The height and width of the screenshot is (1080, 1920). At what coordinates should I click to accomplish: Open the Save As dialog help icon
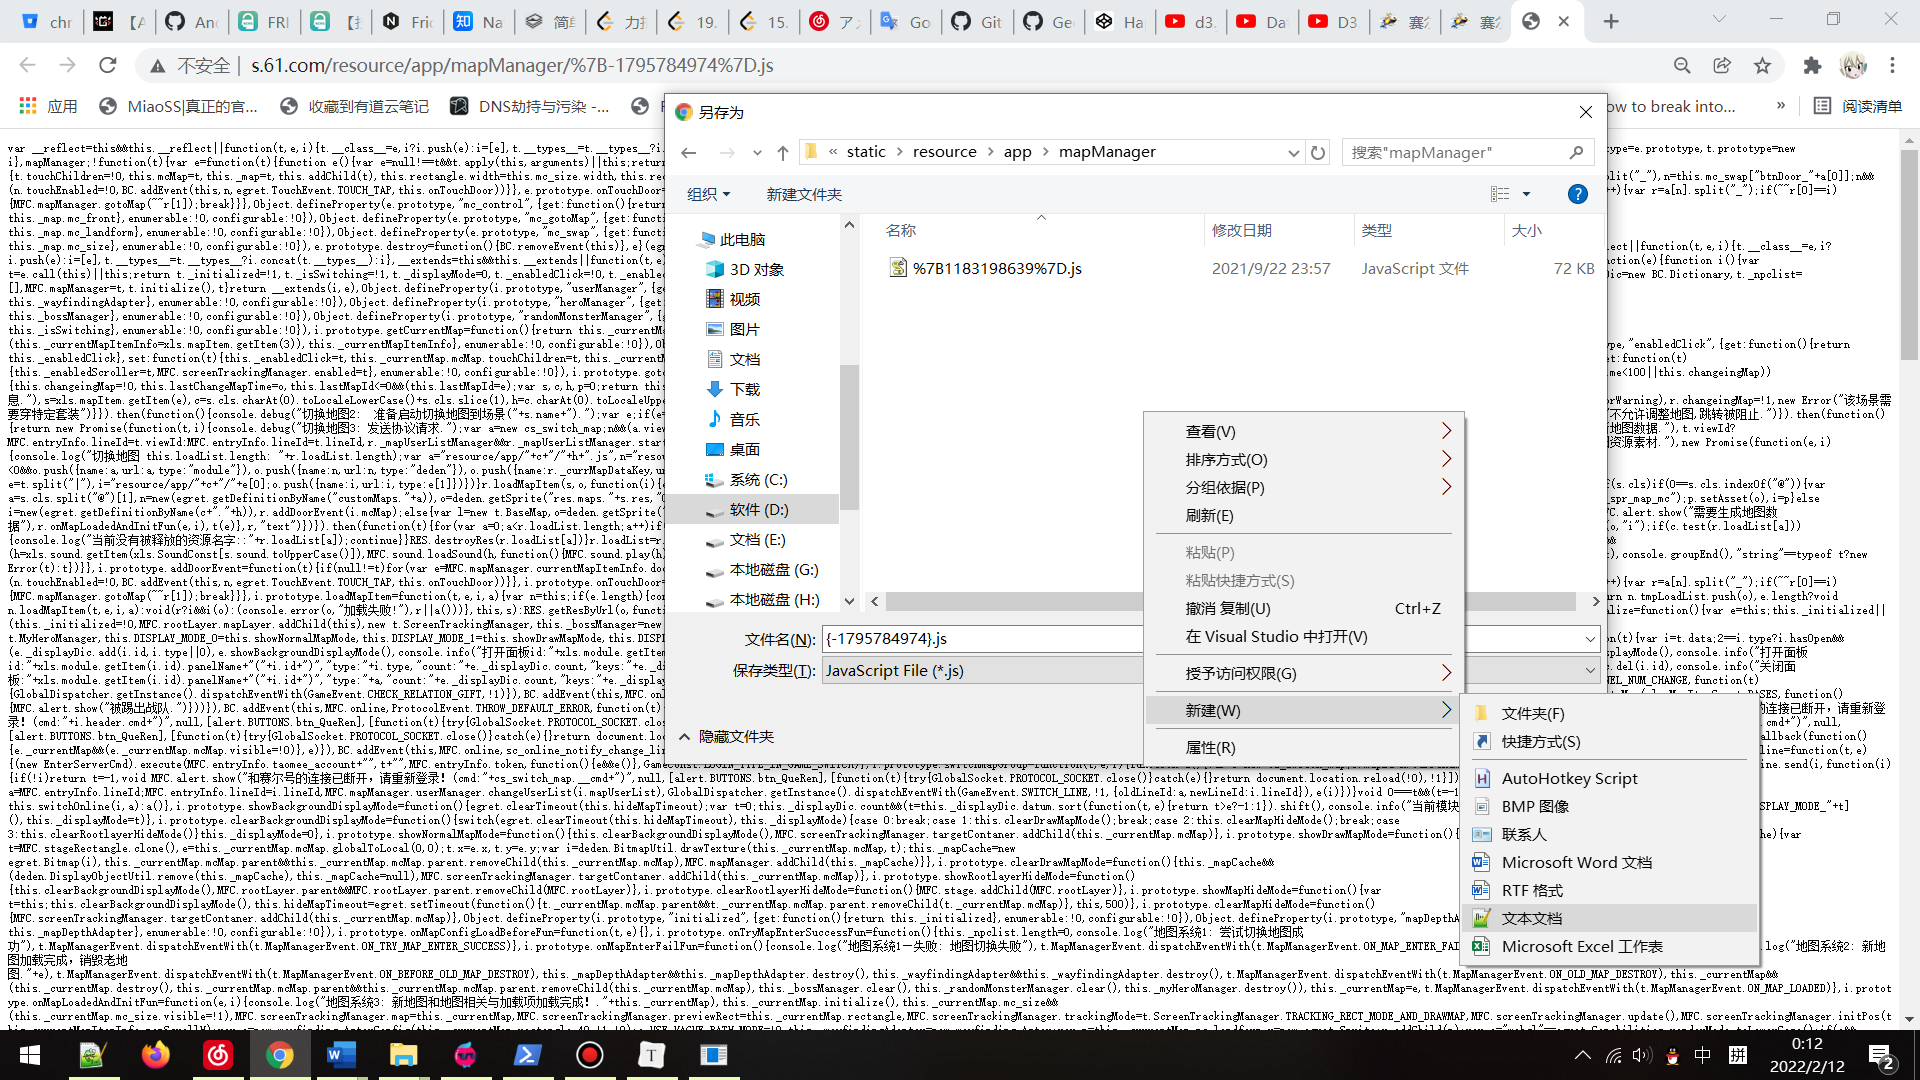pos(1578,194)
